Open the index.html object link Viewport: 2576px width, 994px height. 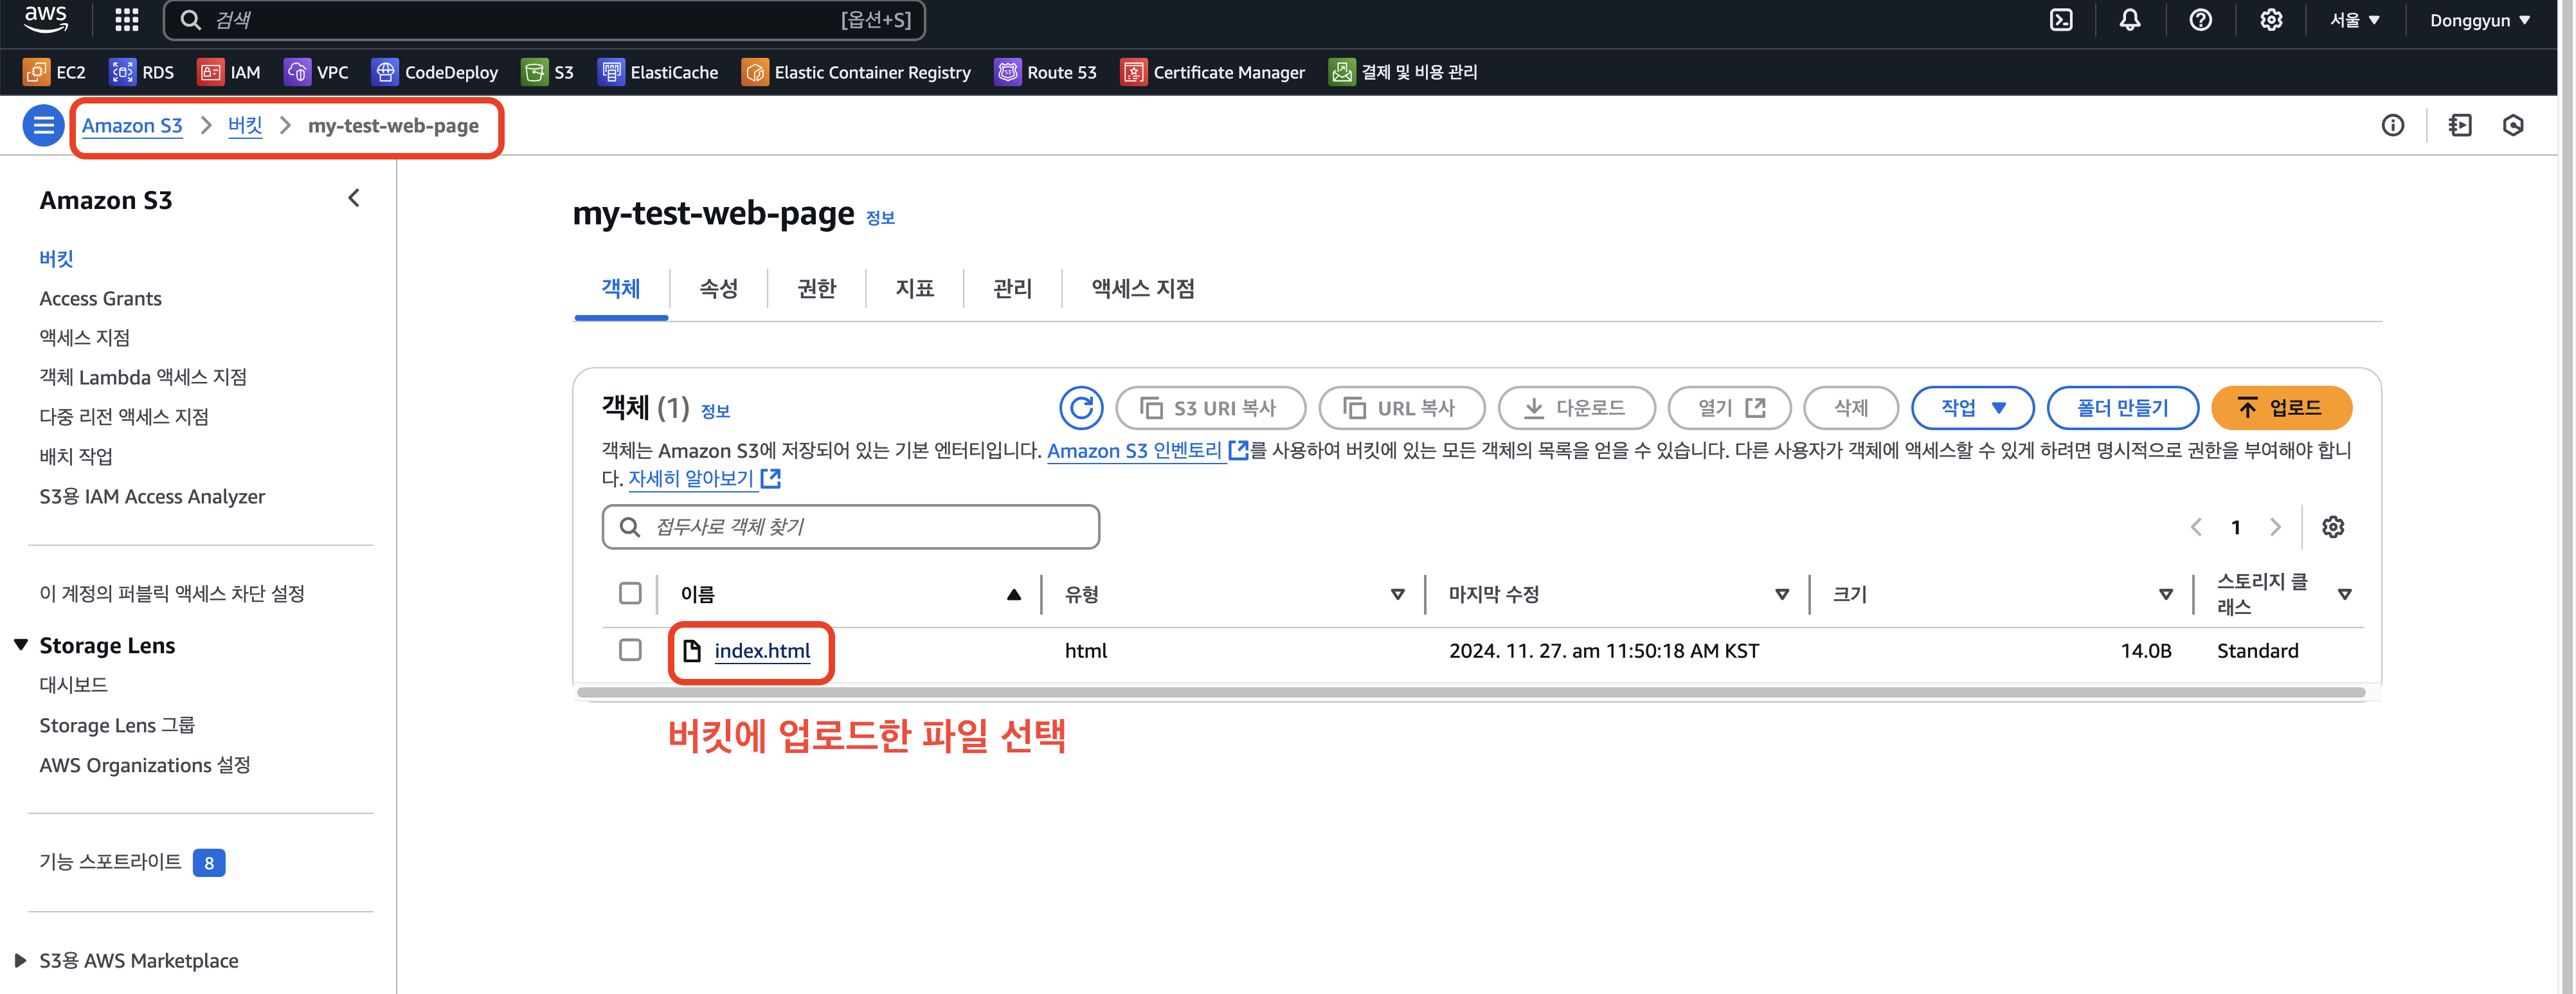pyautogui.click(x=762, y=651)
